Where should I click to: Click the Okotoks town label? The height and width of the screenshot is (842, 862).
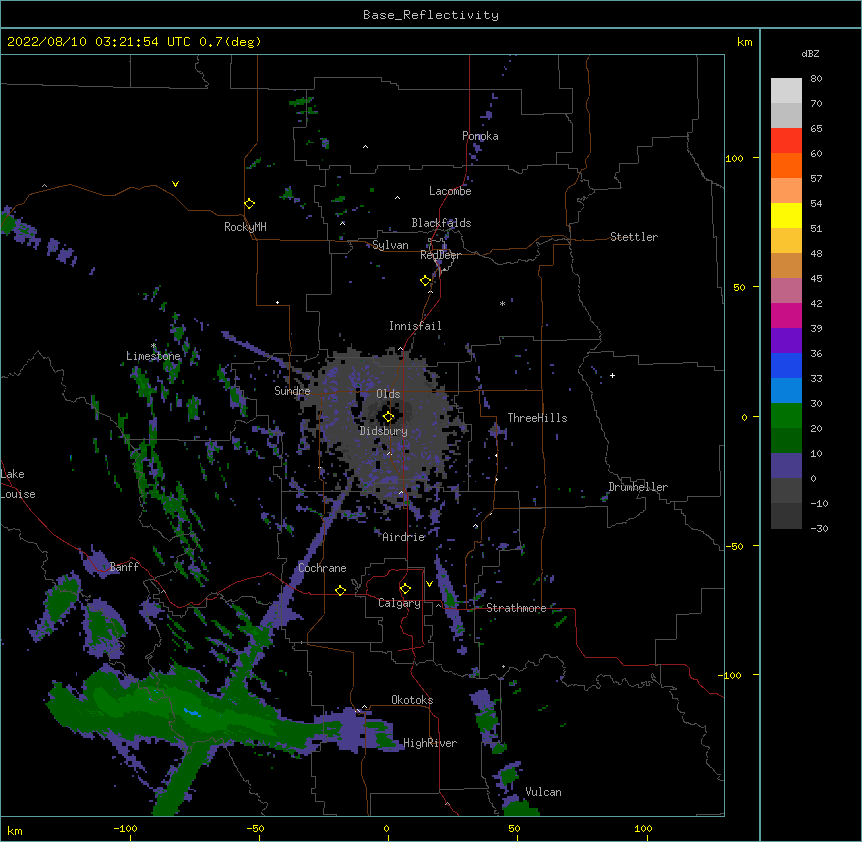click(412, 700)
